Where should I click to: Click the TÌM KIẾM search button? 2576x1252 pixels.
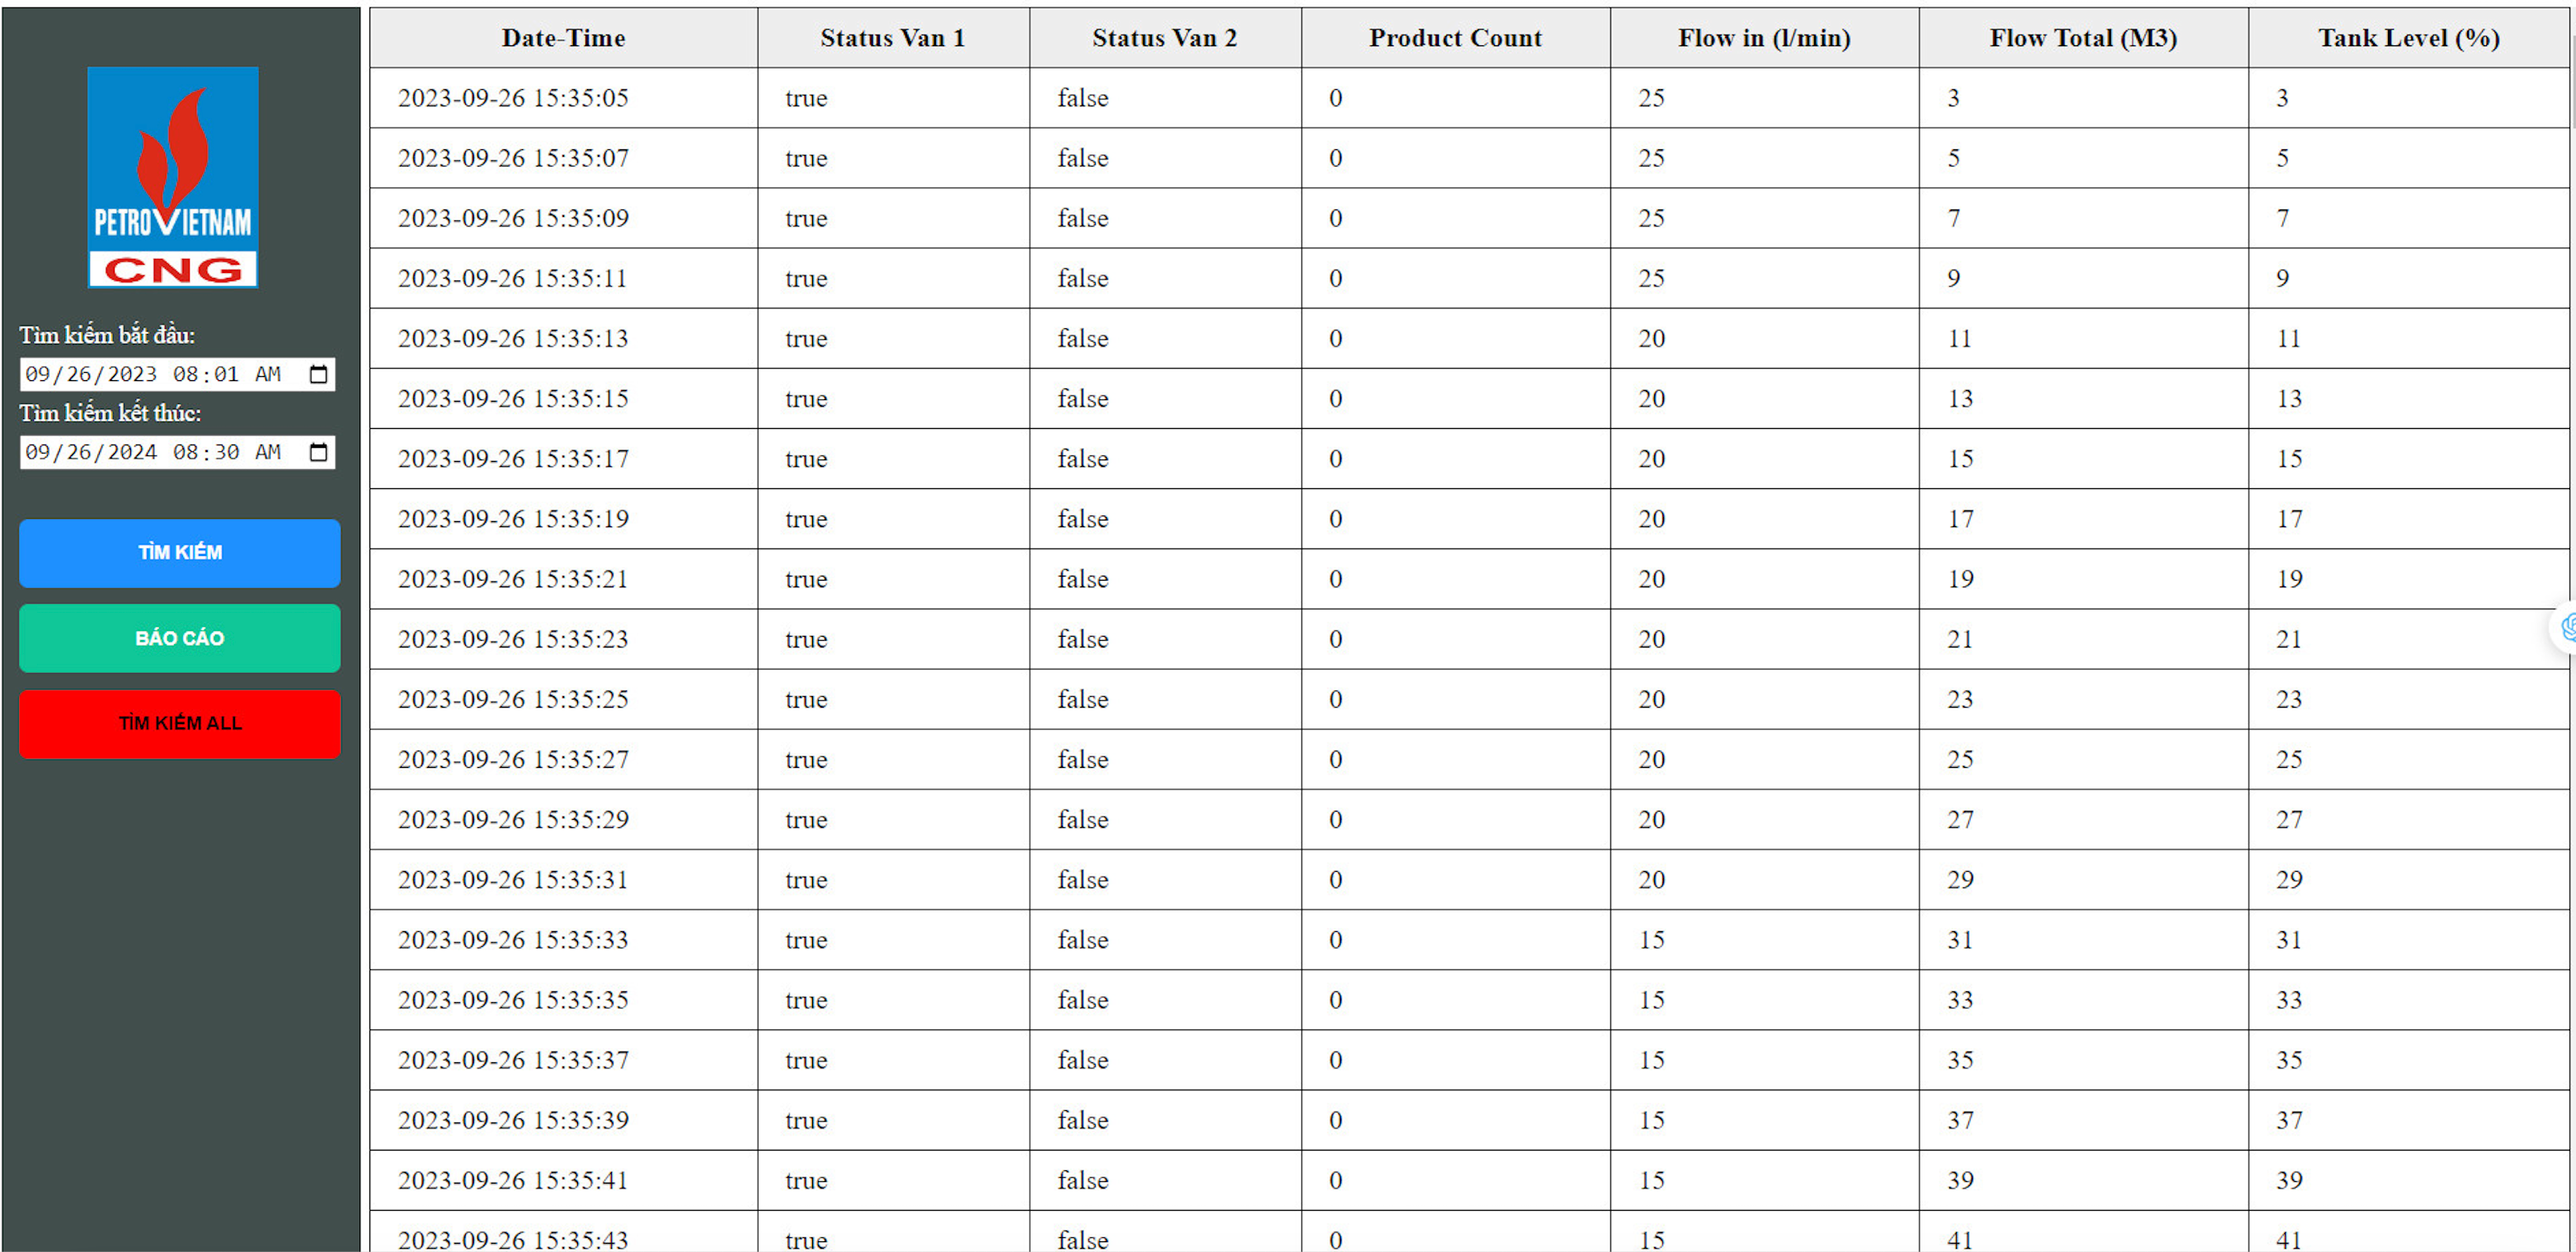pos(180,553)
